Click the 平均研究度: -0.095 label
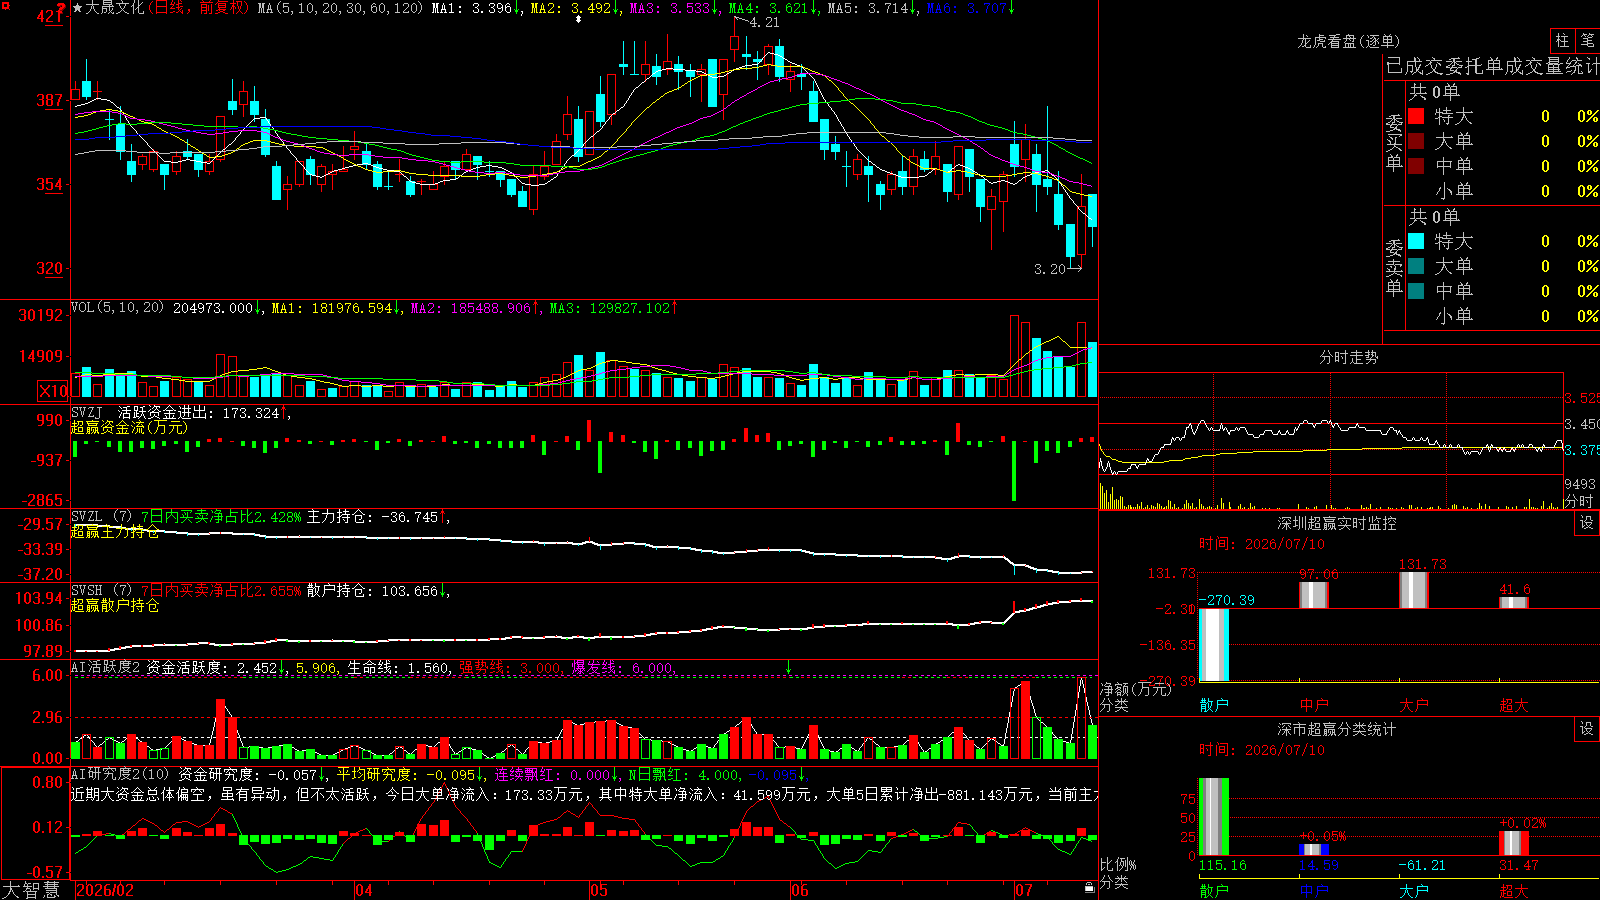The image size is (1600, 900). (x=410, y=774)
